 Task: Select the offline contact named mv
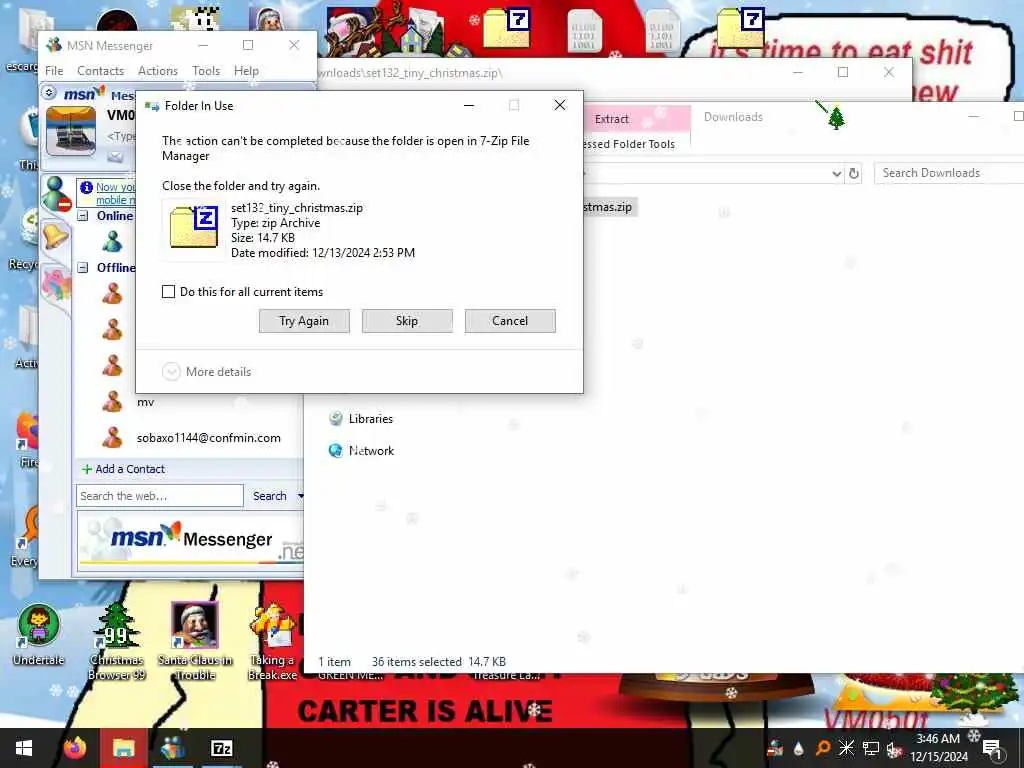[146, 402]
